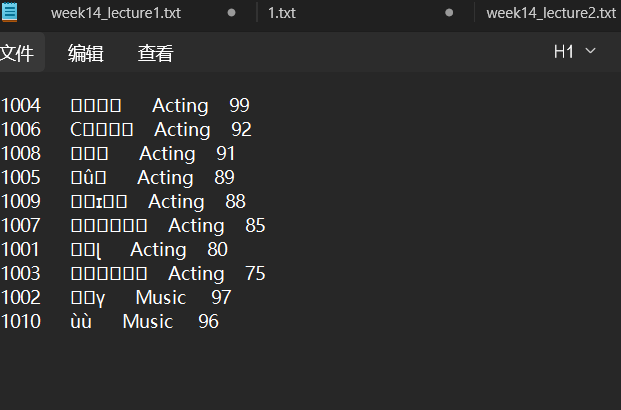Viewport: 621px width, 410px height.
Task: Click the word Music on row 1002
Action: coord(161,298)
